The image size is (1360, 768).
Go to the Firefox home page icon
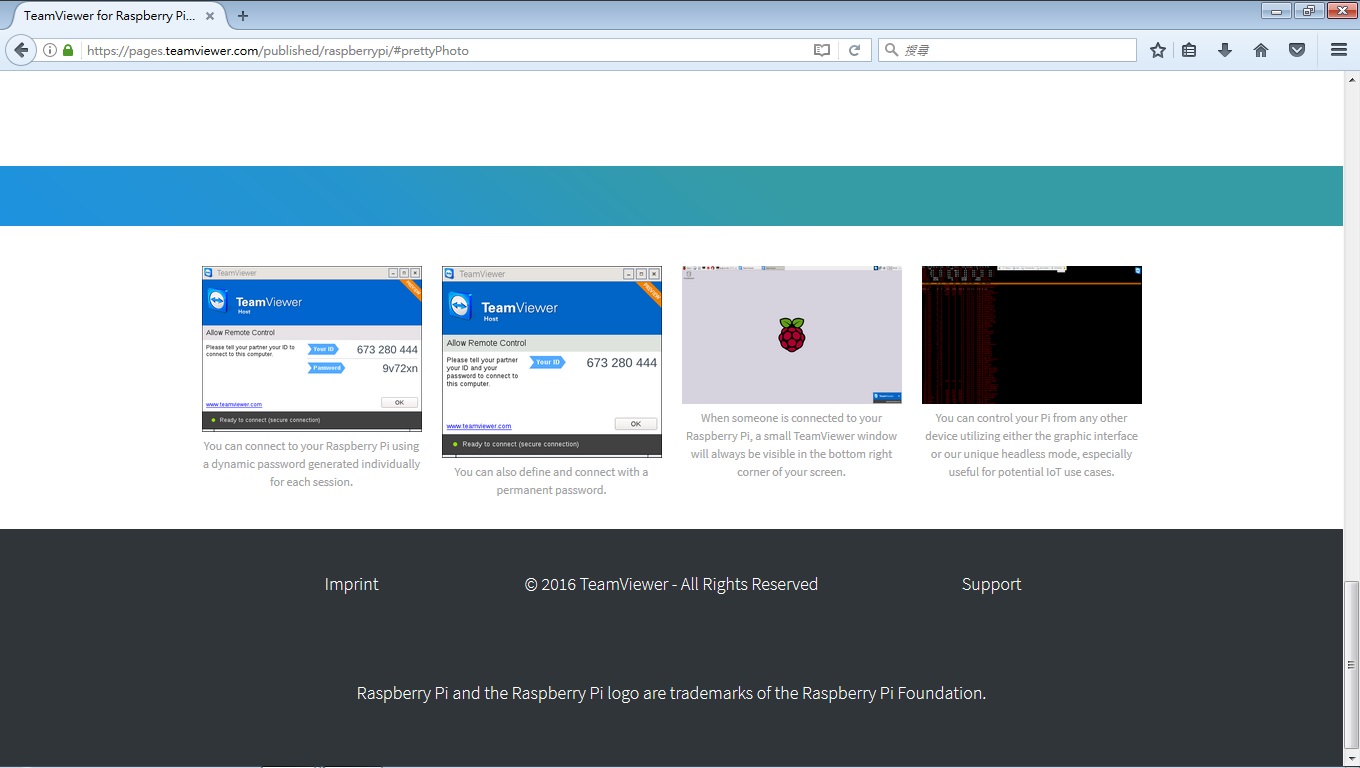coord(1261,50)
